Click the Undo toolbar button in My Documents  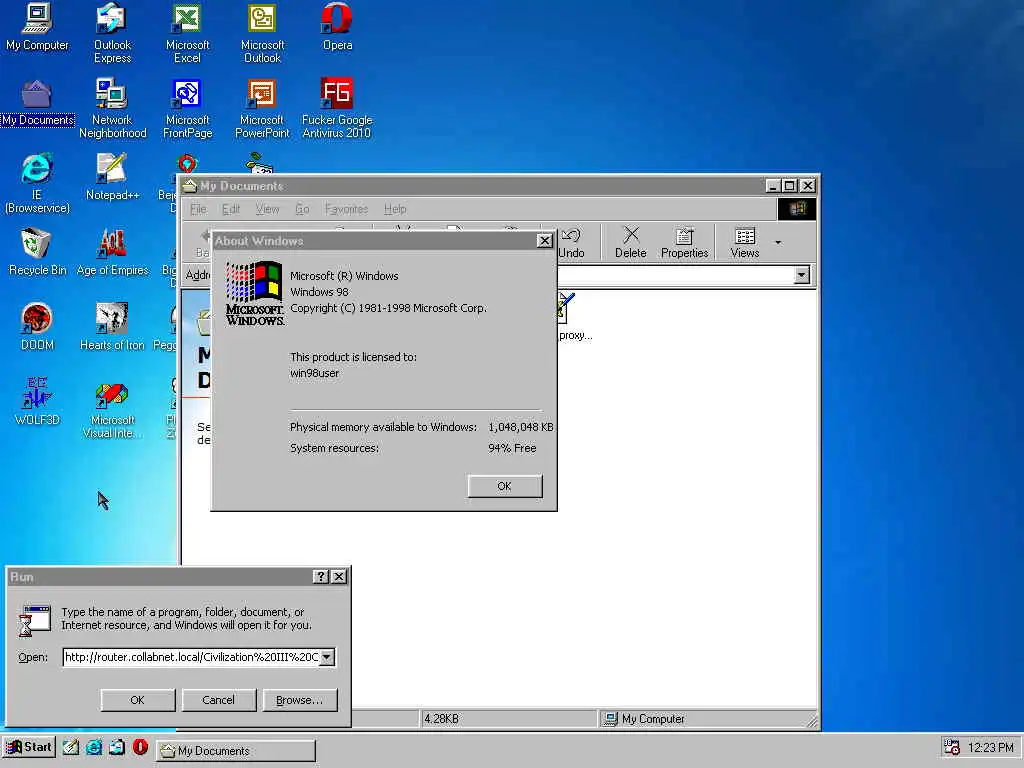(571, 242)
